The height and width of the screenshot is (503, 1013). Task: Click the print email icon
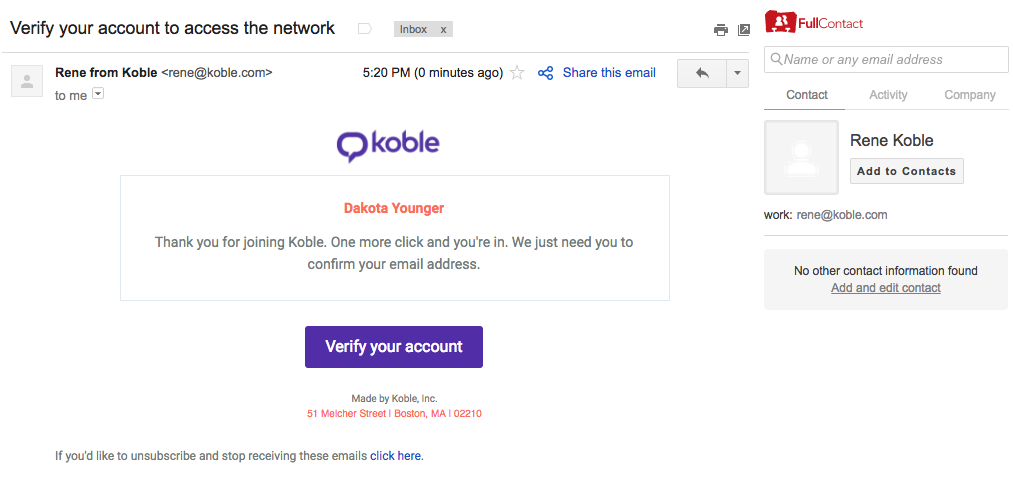pos(720,30)
